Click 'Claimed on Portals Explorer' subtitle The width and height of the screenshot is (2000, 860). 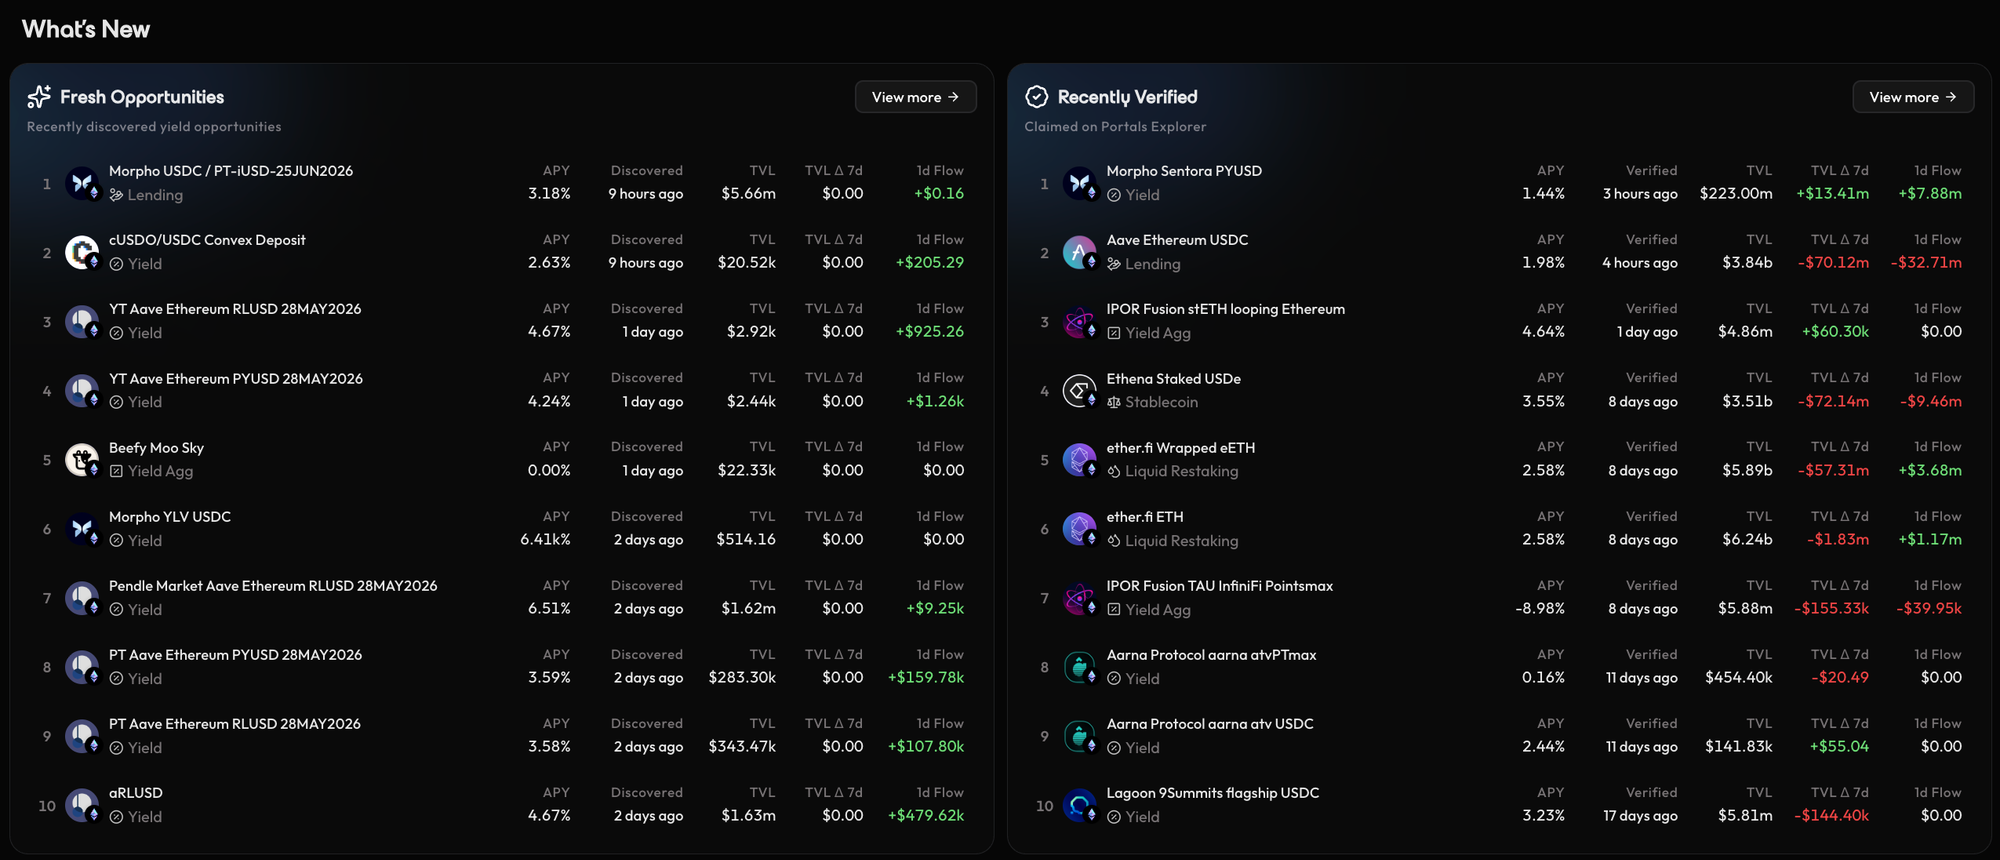tap(1115, 127)
